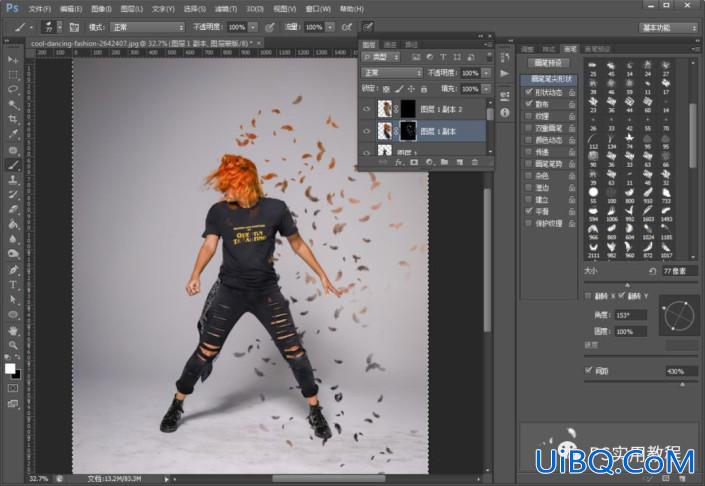Click the create new layer icon

click(x=460, y=162)
